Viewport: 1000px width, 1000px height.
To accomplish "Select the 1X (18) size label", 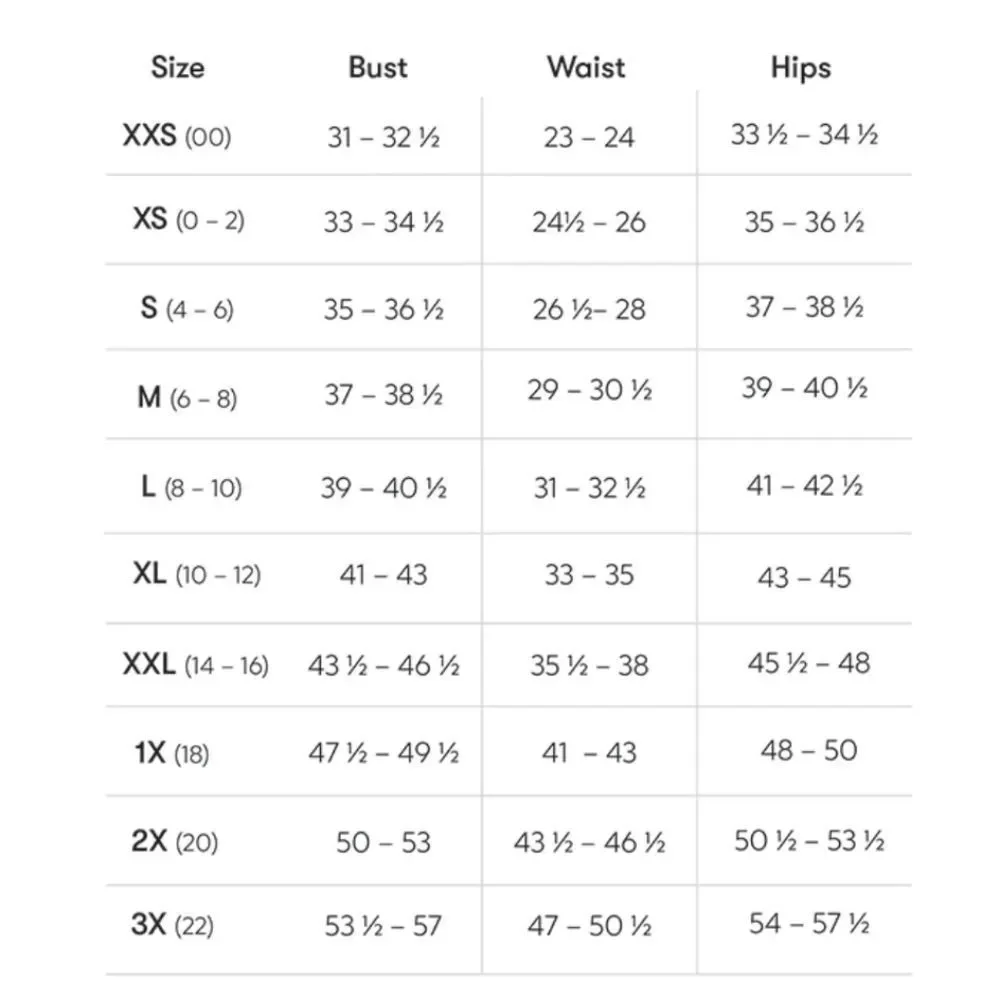I will 172,753.
